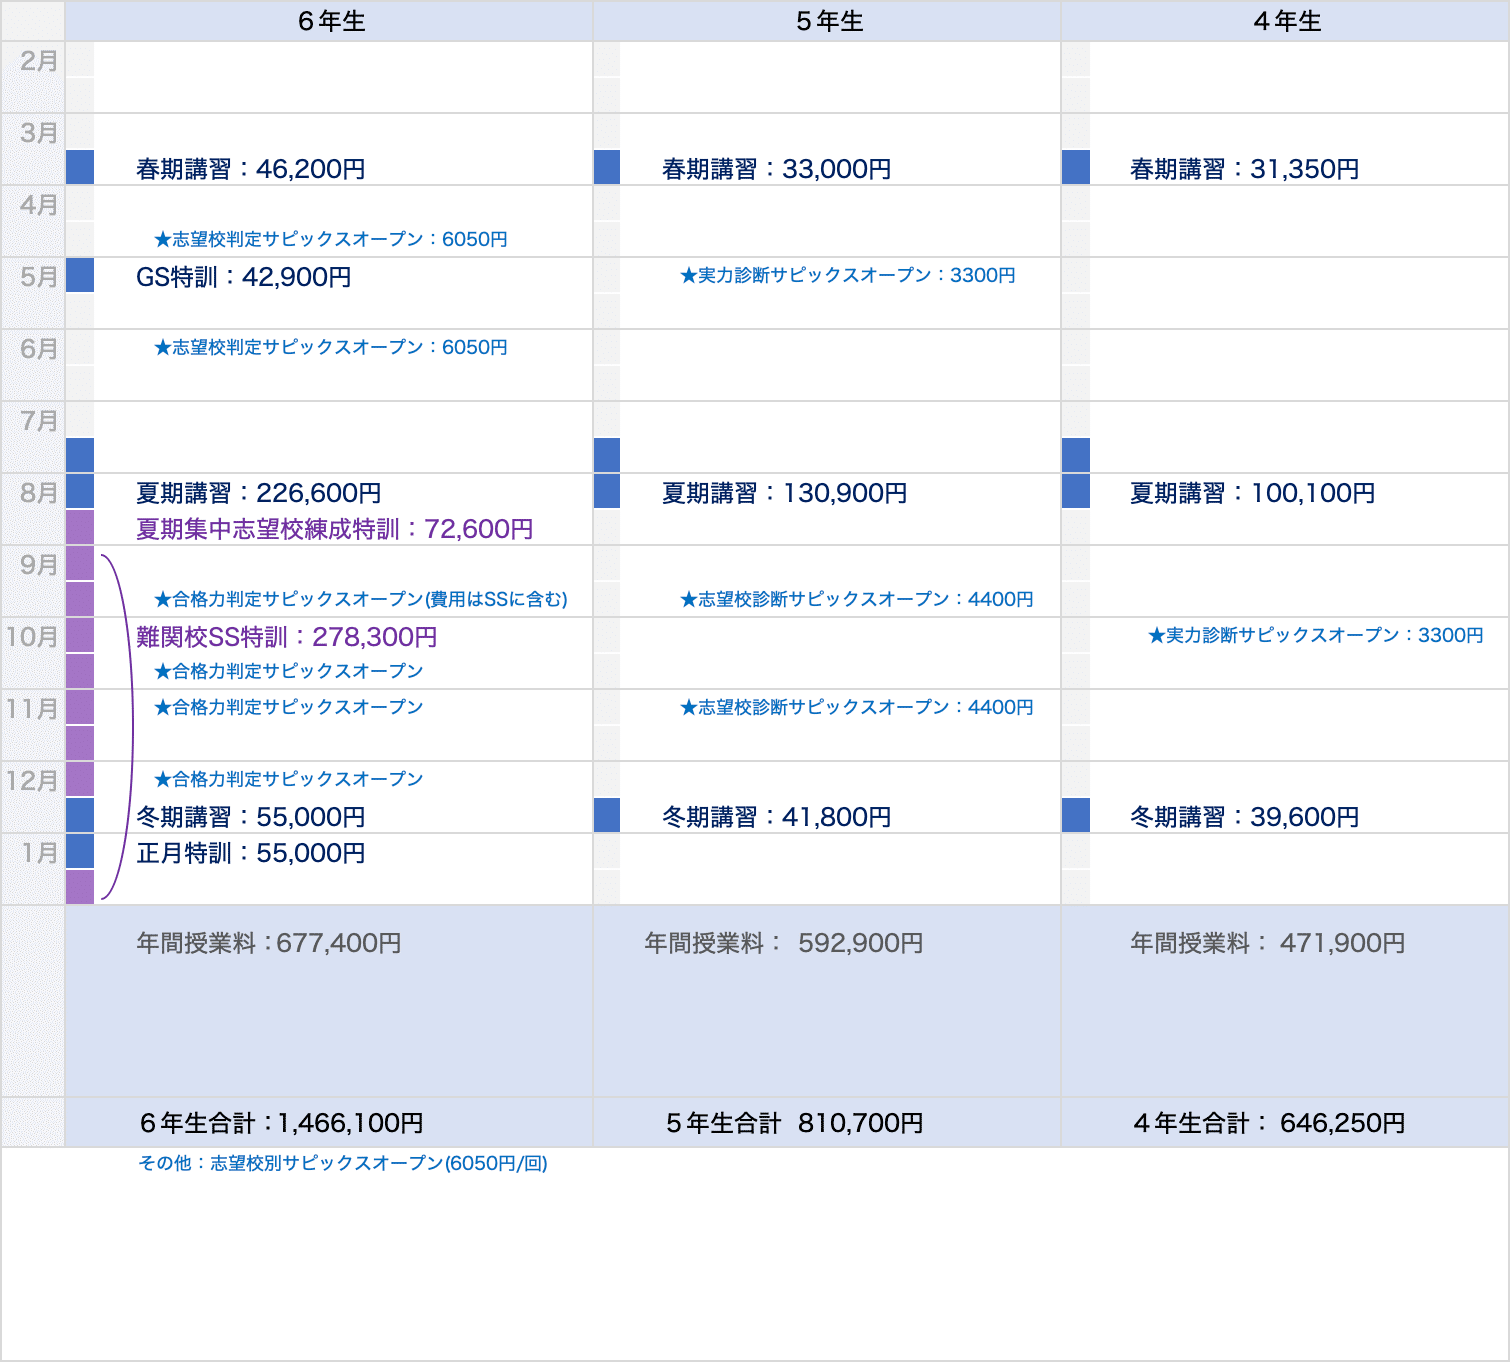1510x1362 pixels.
Task: Click the blue marker beside 6年生 春期講習
Action: (x=79, y=168)
